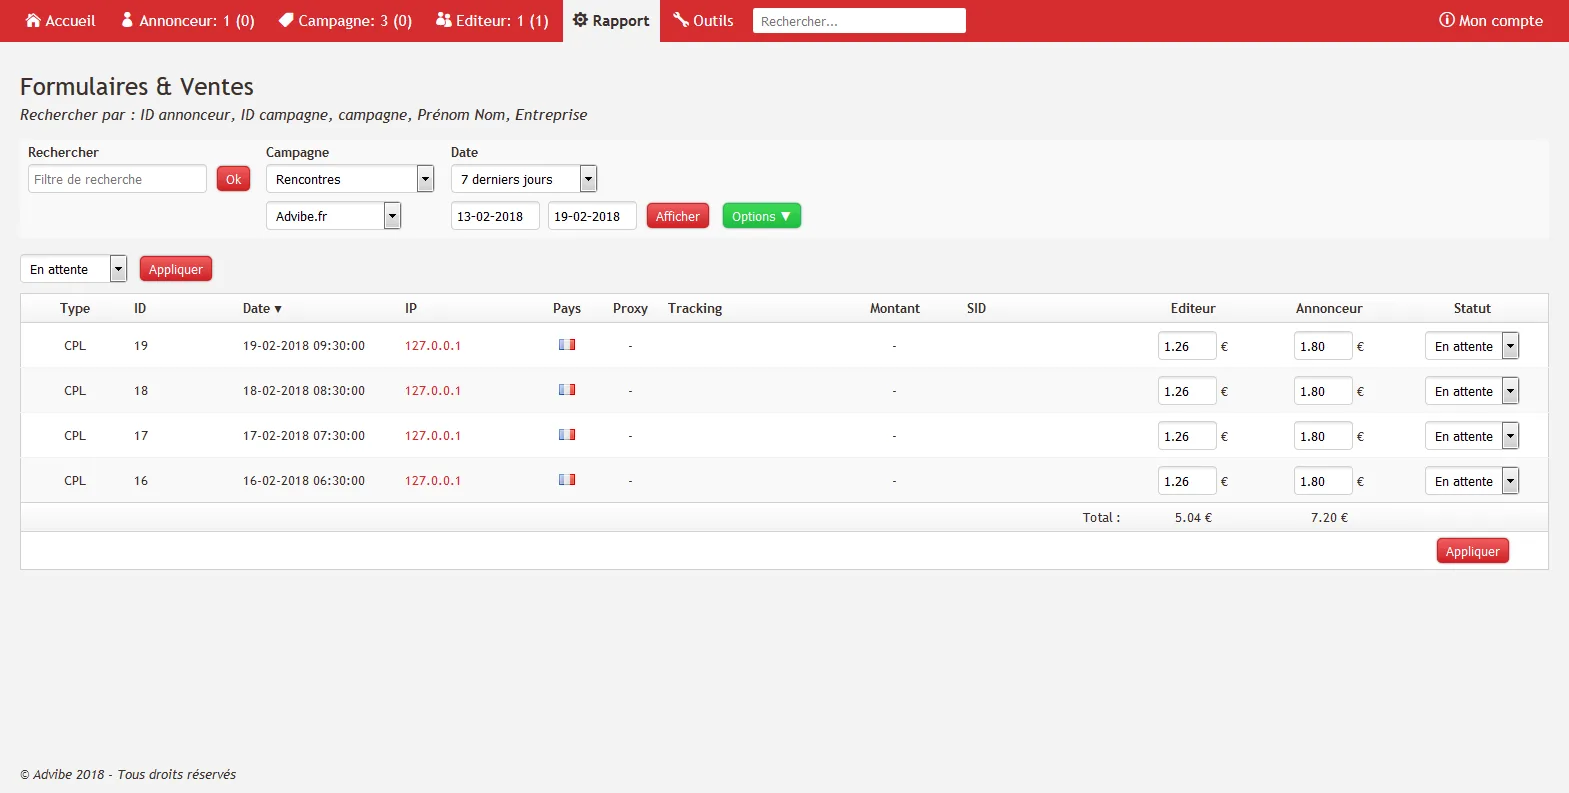Click the 13-02-2018 start date field
1569x793 pixels.
(x=495, y=216)
